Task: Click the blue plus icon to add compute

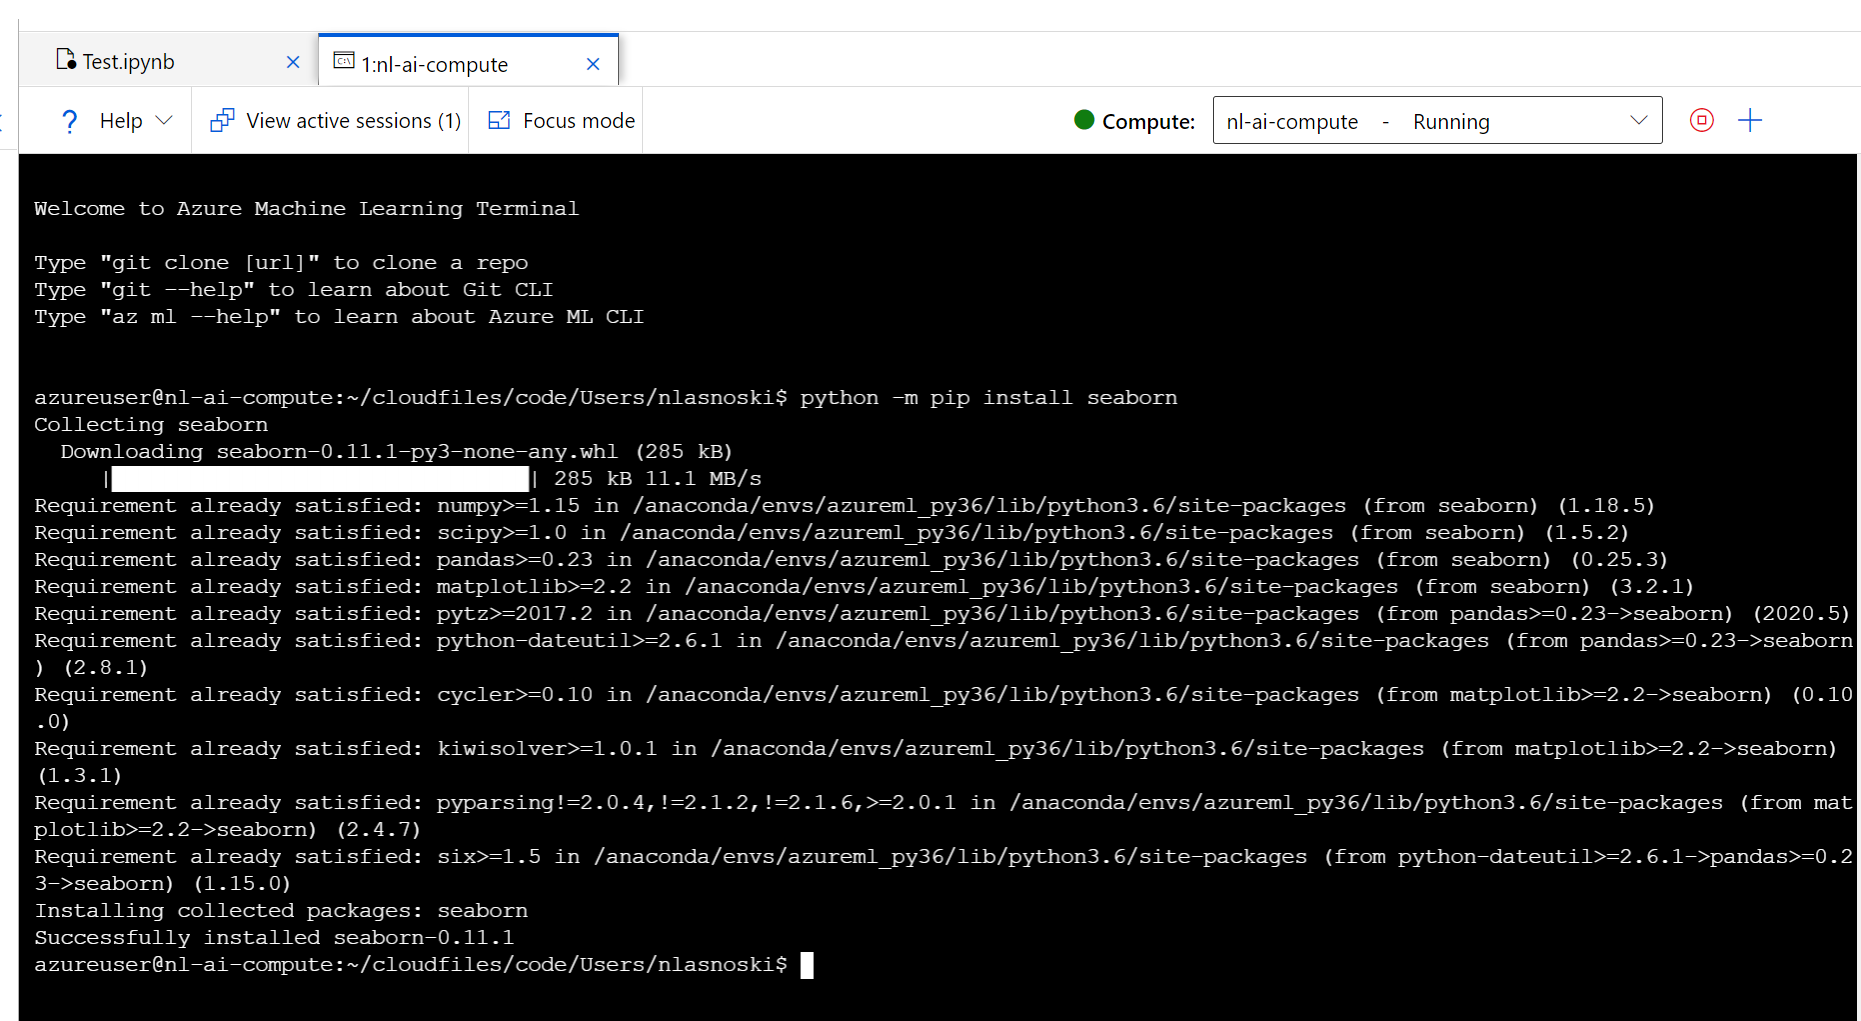Action: 1749,121
